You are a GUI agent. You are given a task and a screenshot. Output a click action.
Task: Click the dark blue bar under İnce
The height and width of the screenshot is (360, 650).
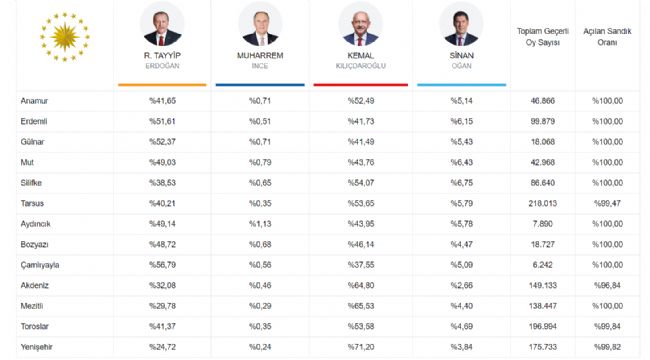[x=260, y=85]
